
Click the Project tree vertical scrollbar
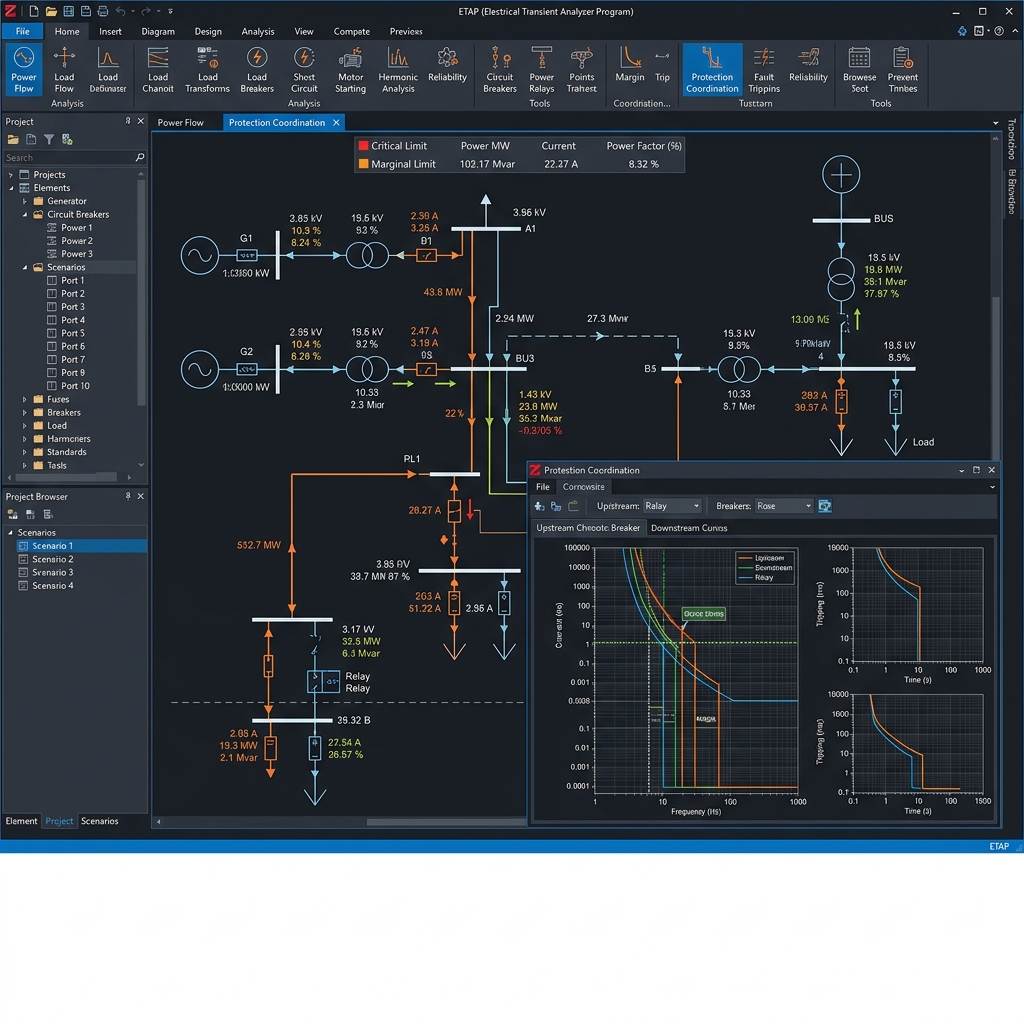[140, 294]
